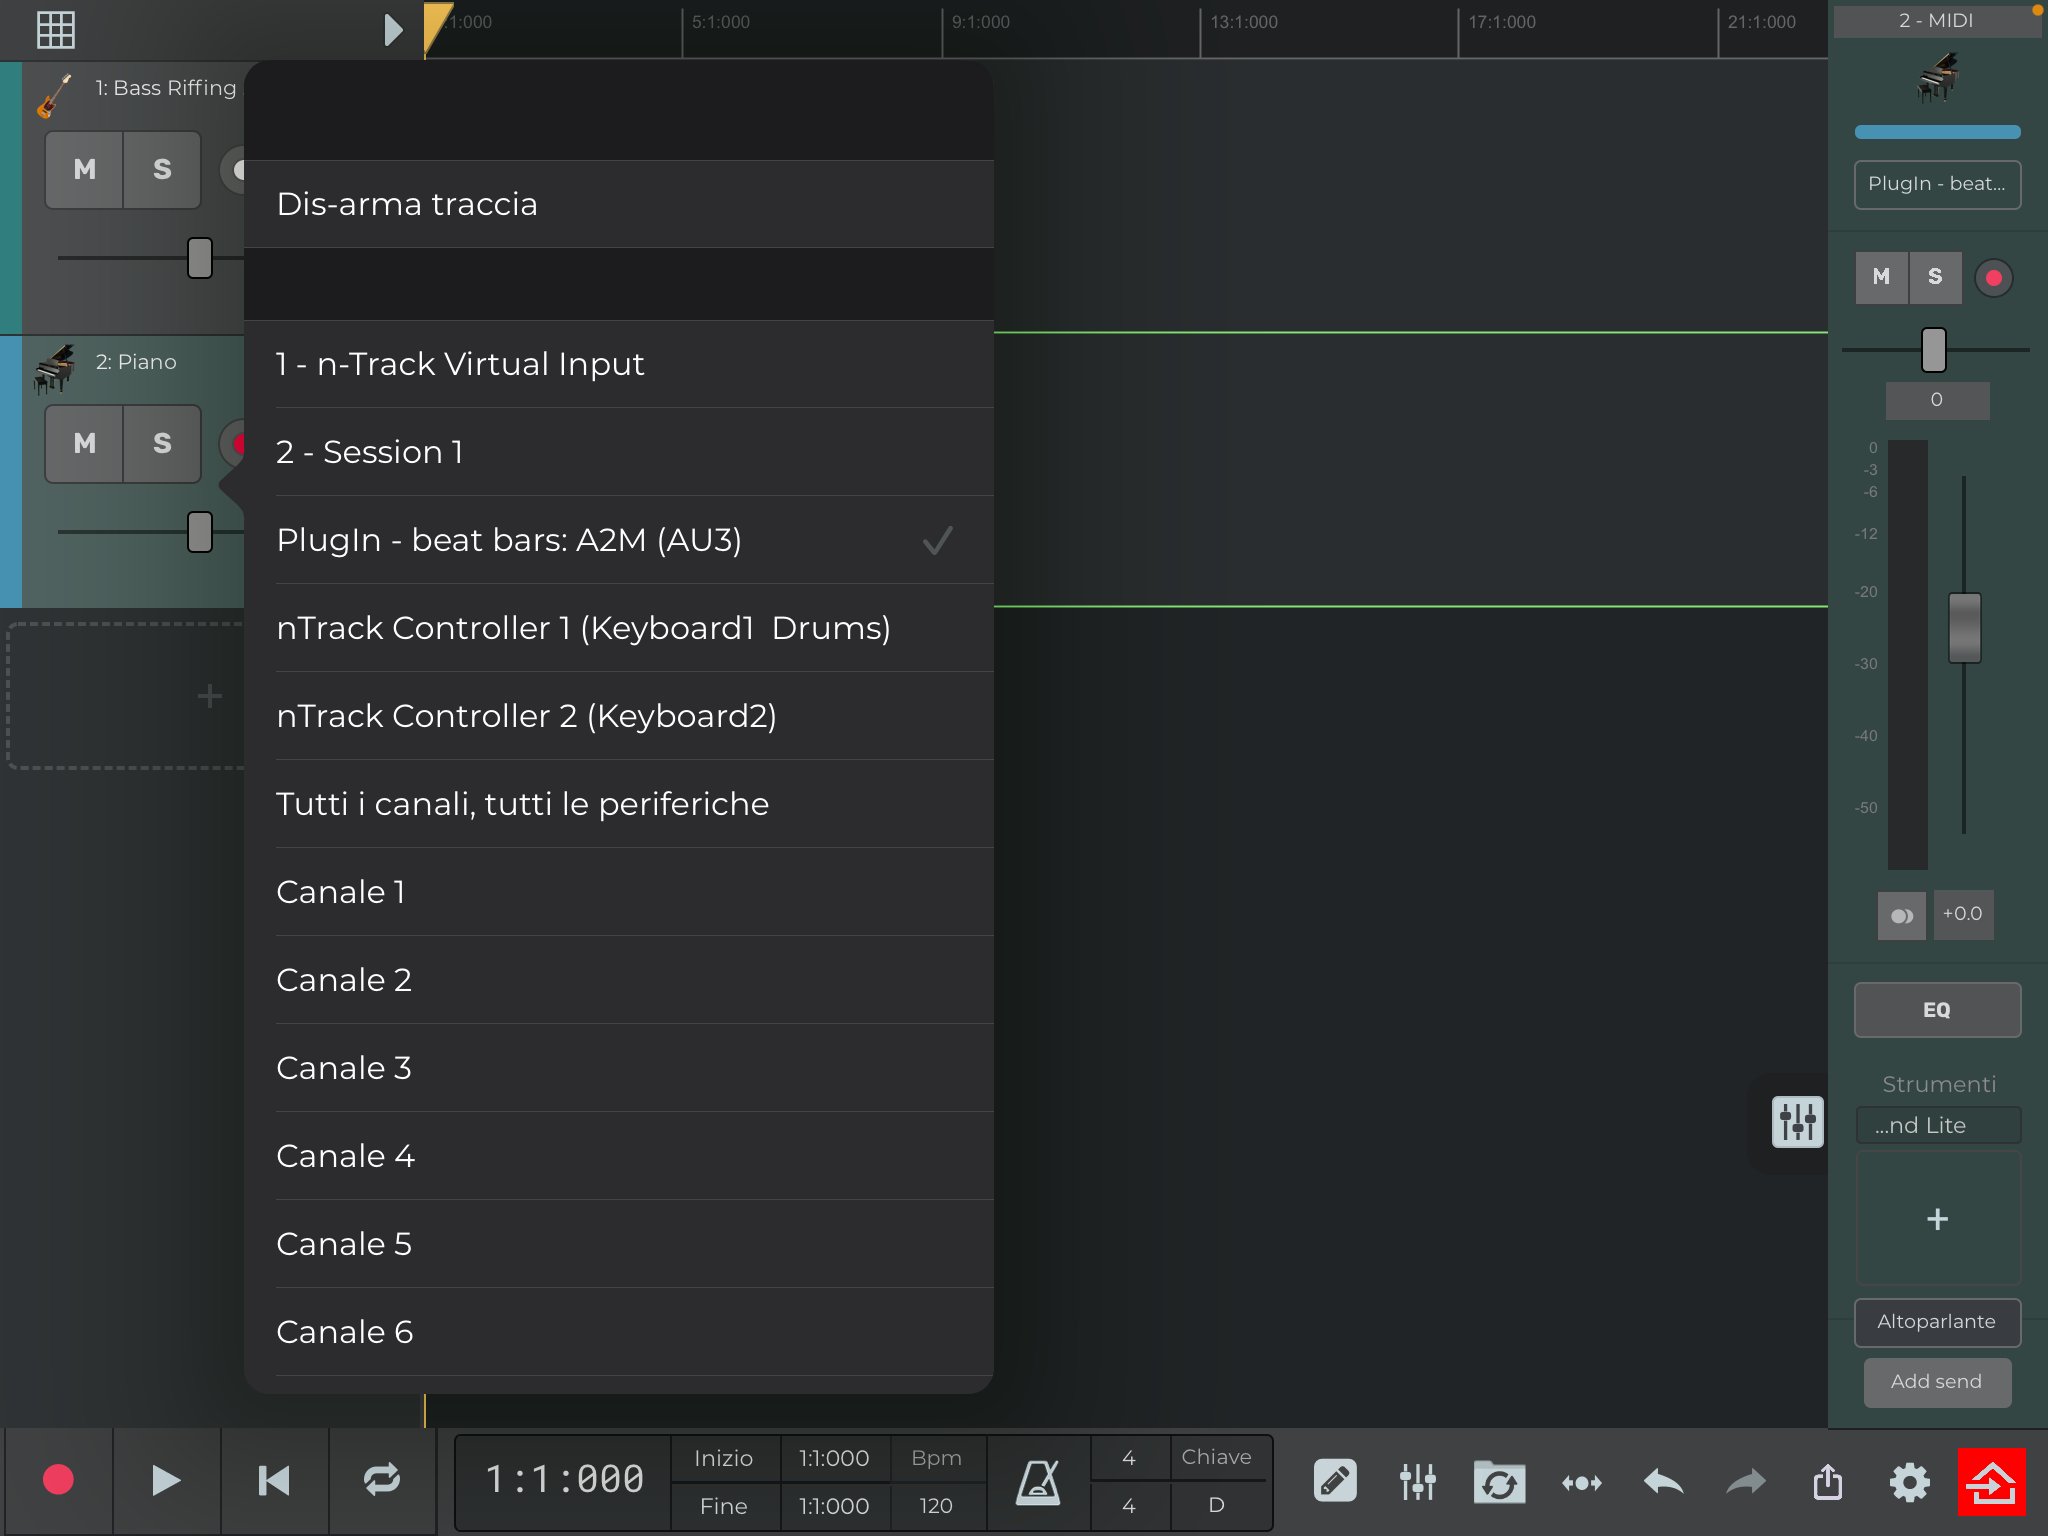
Task: Click the channel strip volume fader handle
Action: [x=1964, y=628]
